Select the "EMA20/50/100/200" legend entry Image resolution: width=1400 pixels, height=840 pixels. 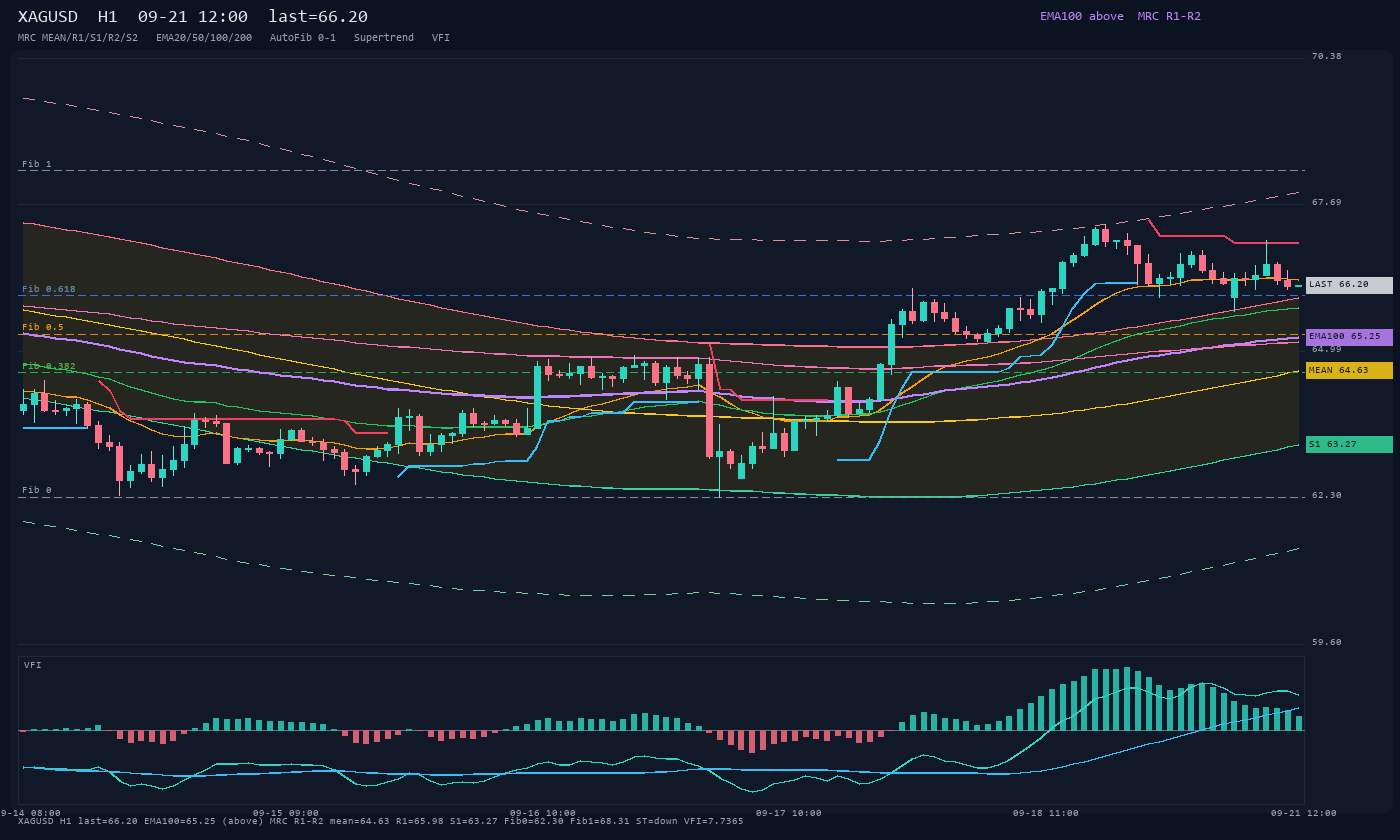click(x=204, y=38)
